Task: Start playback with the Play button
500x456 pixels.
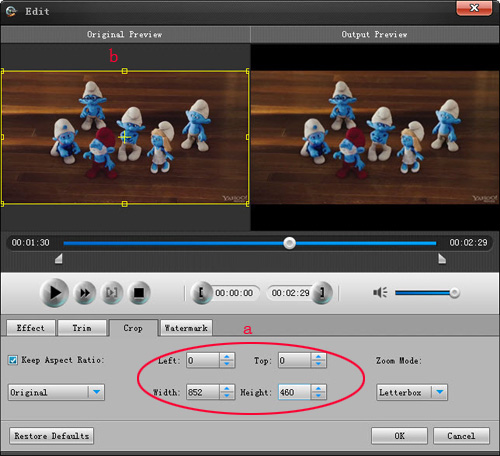Action: [x=54, y=293]
